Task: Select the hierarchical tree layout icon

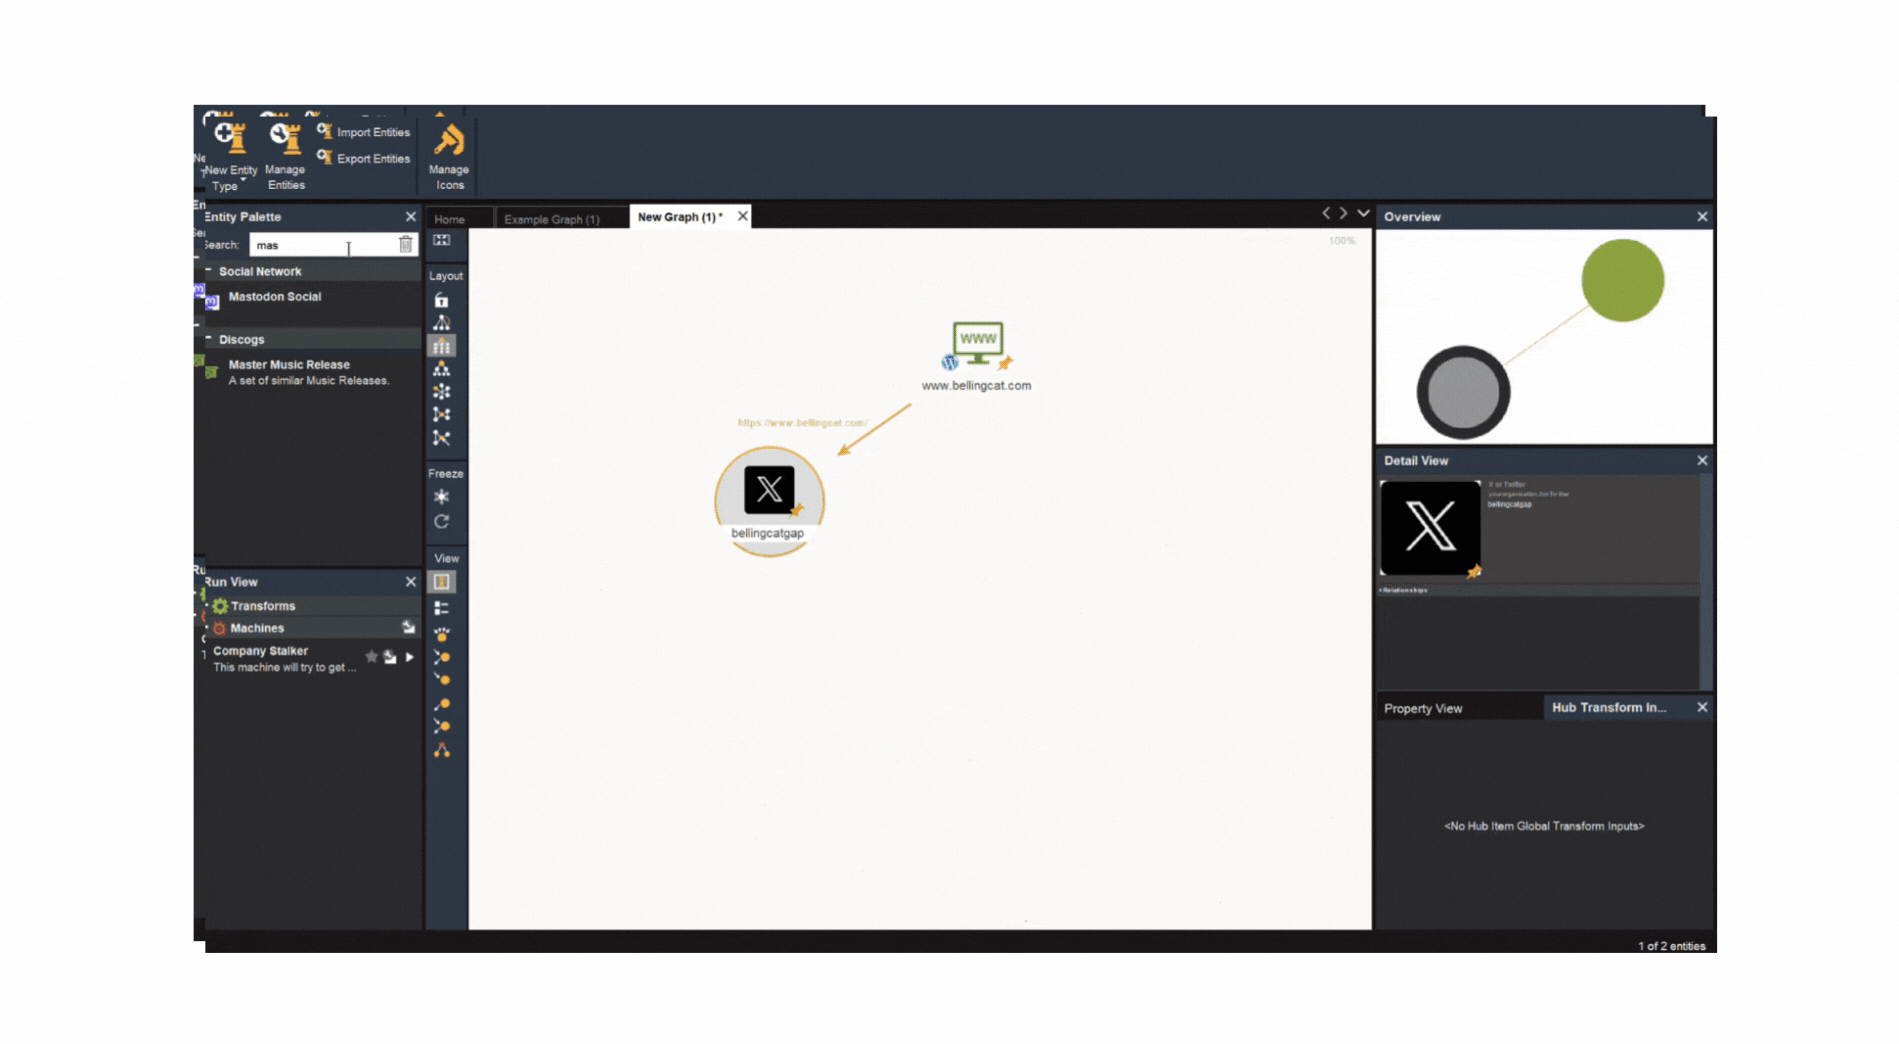Action: tap(441, 369)
